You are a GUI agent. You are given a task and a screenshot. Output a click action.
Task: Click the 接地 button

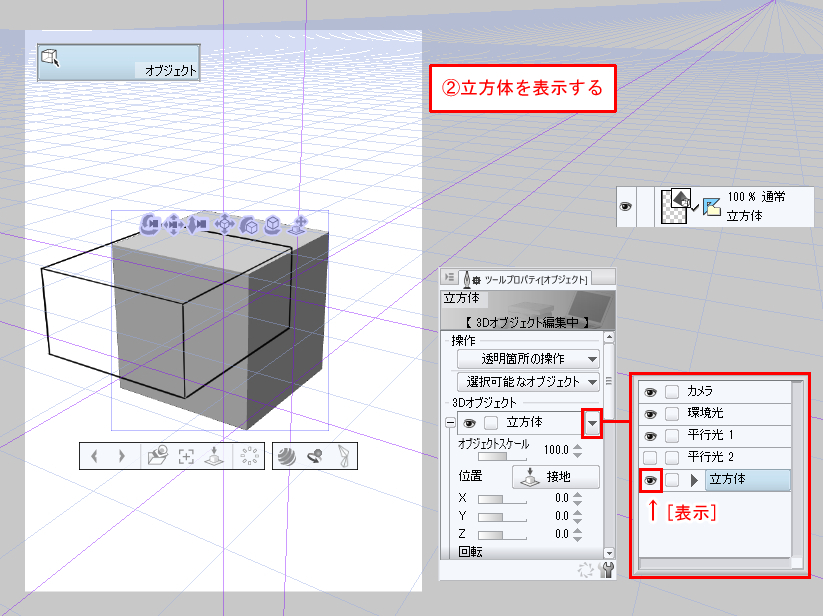point(555,476)
